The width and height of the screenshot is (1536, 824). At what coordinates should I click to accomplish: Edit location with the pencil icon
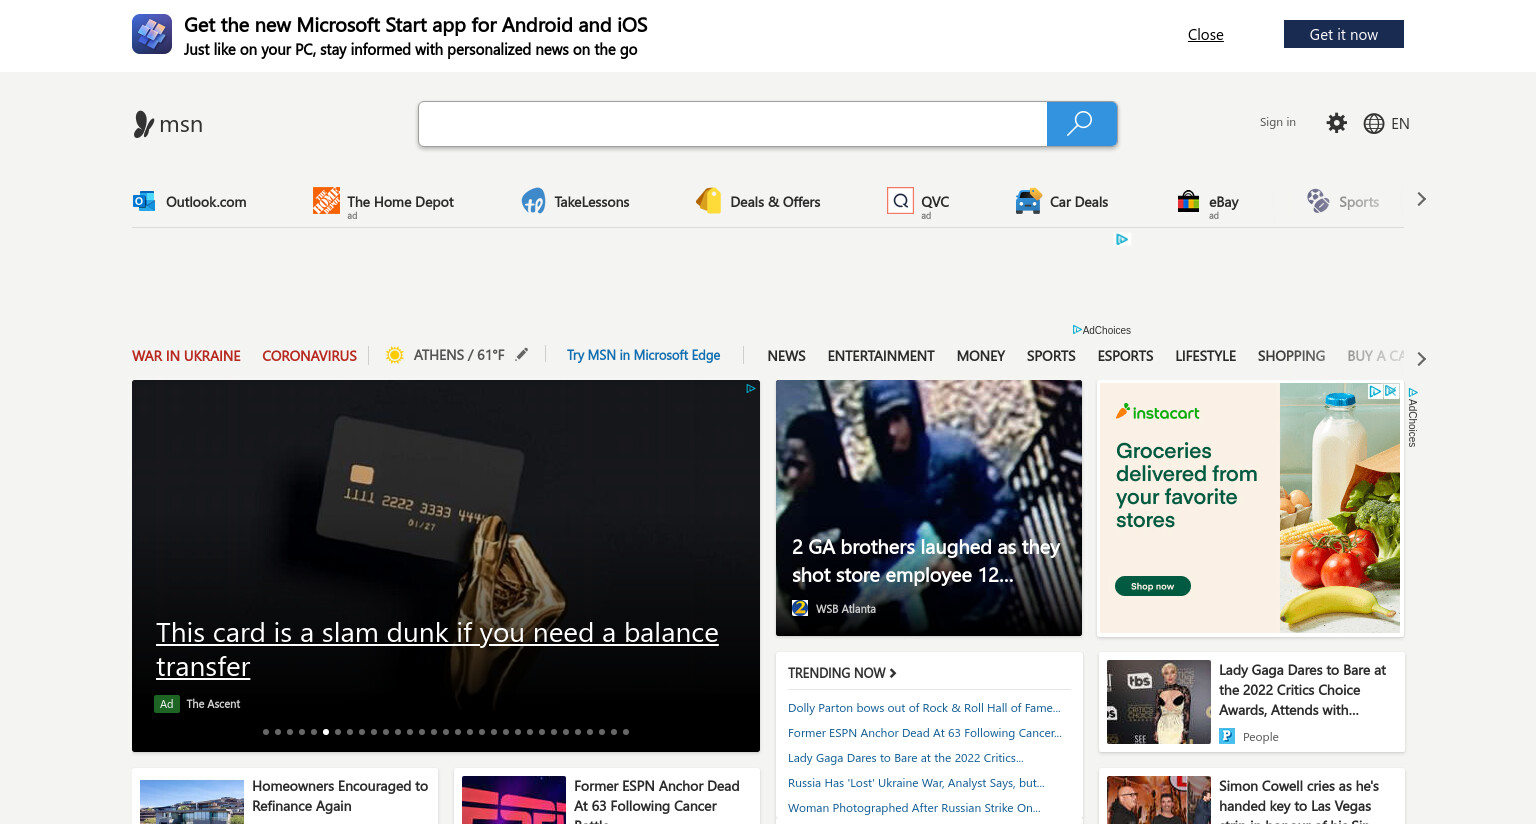(x=521, y=354)
